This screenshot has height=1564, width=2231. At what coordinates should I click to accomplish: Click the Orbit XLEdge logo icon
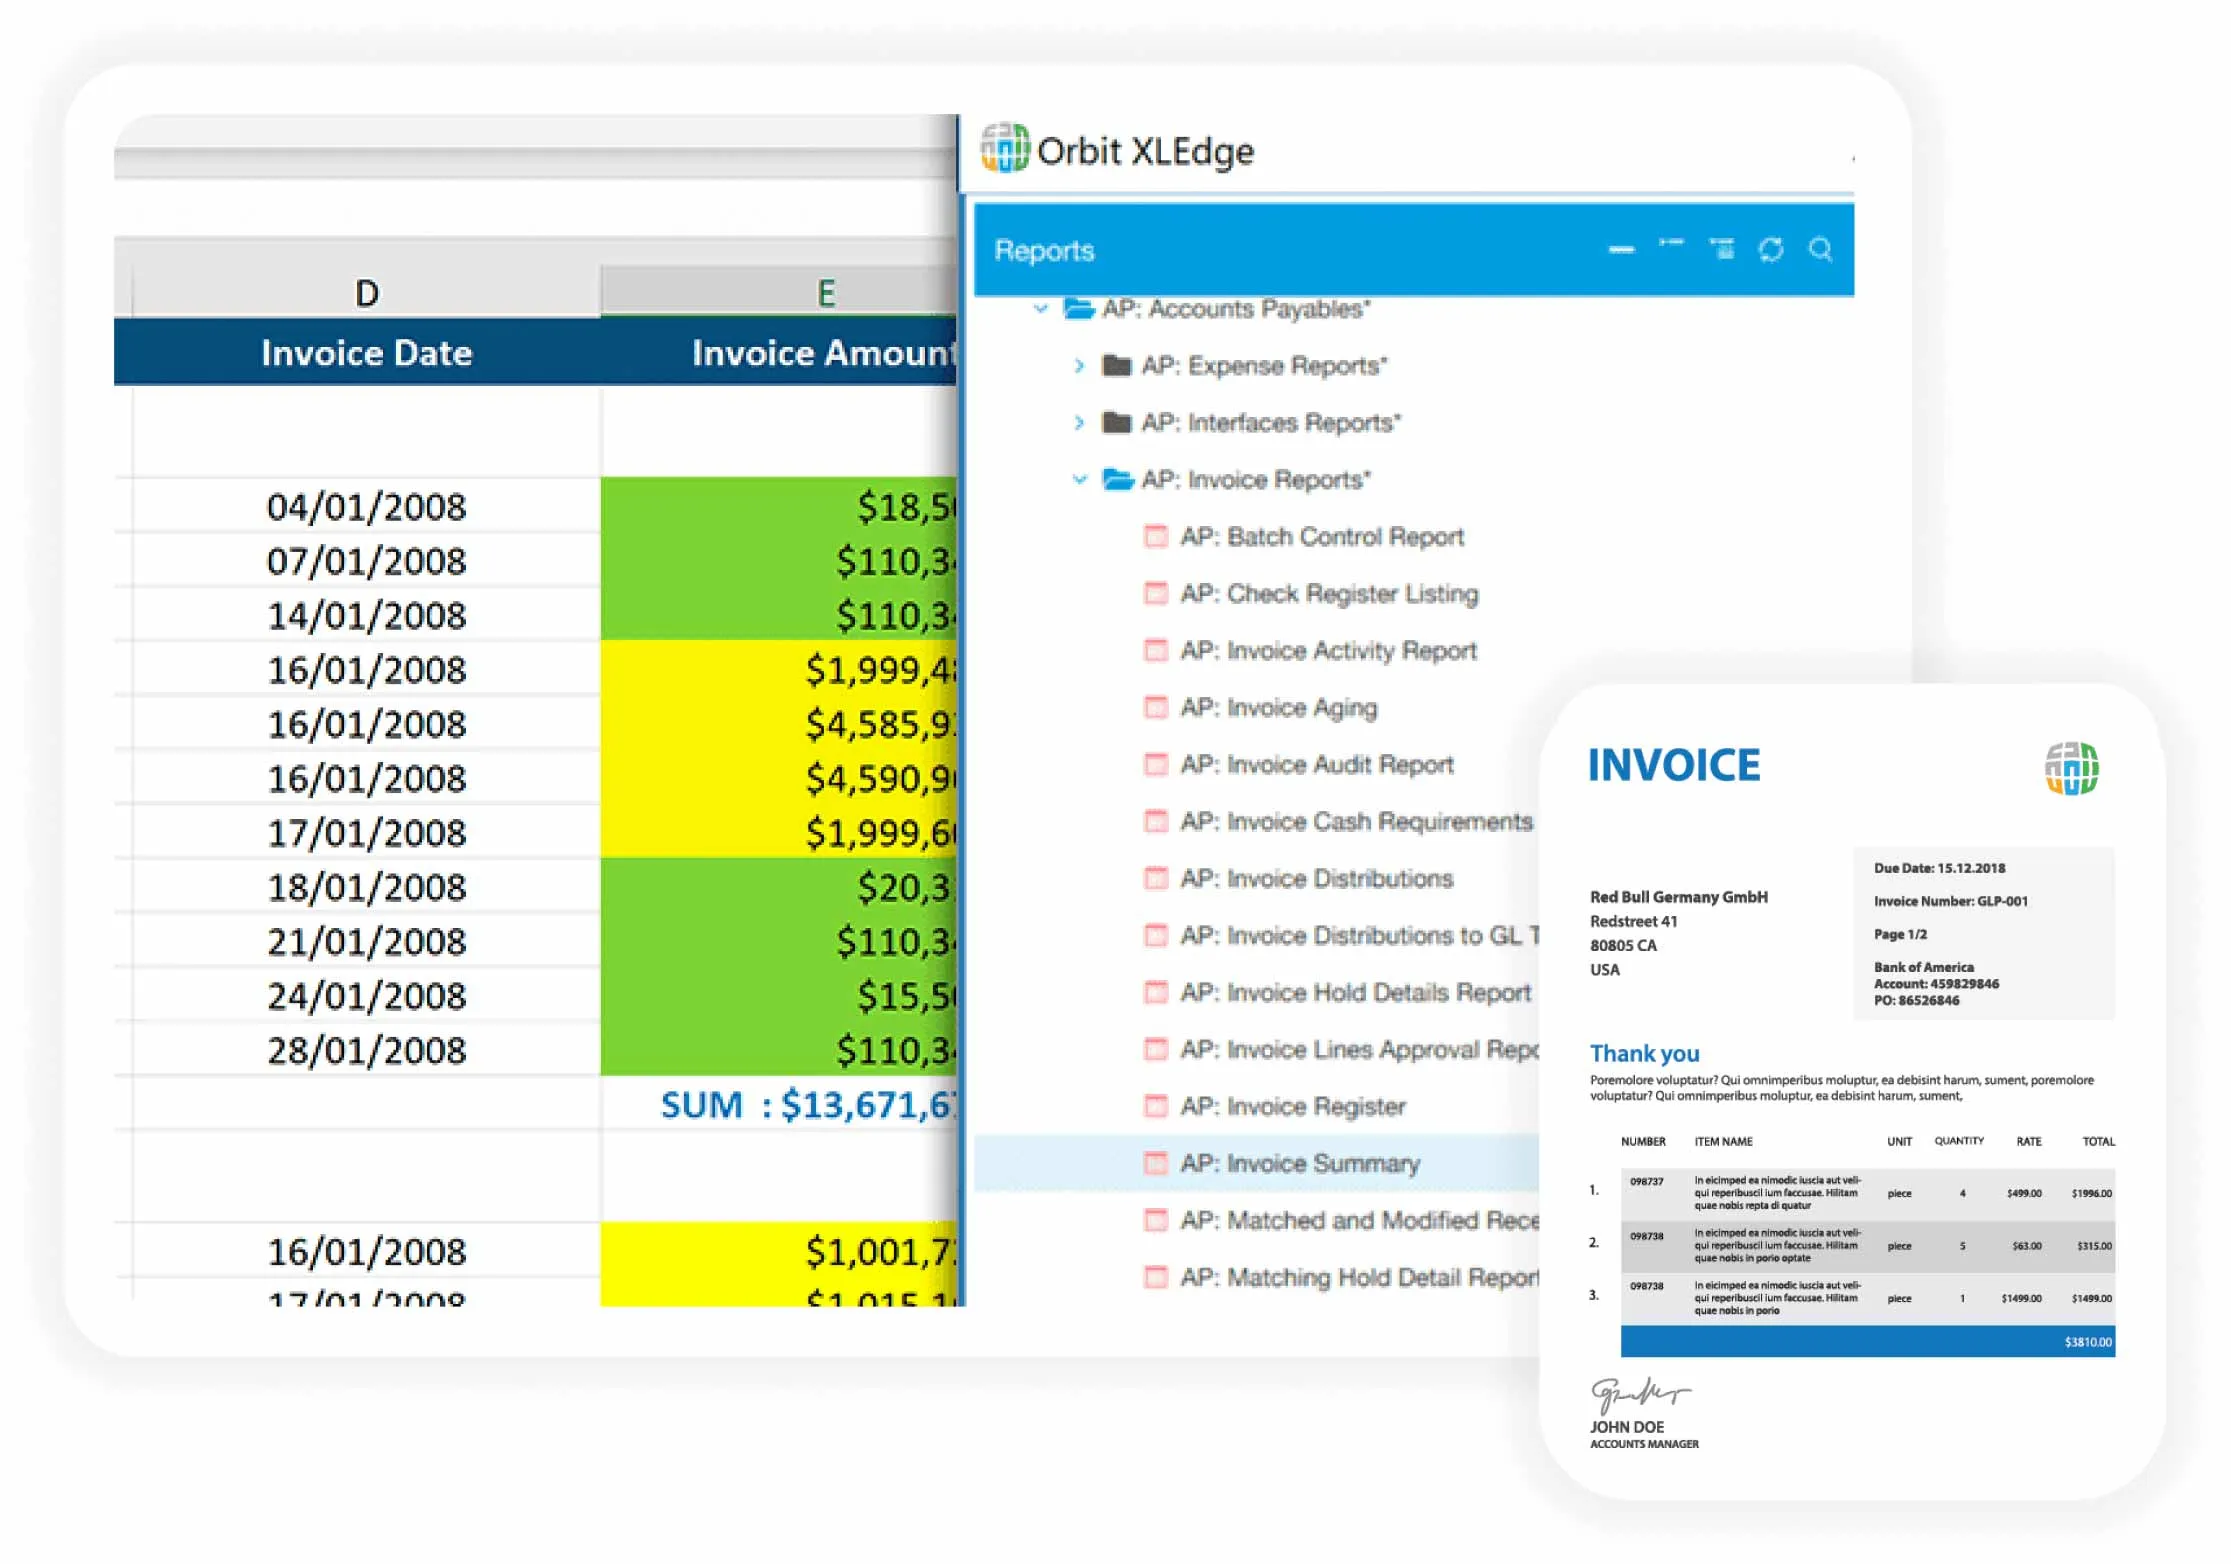[x=1004, y=149]
